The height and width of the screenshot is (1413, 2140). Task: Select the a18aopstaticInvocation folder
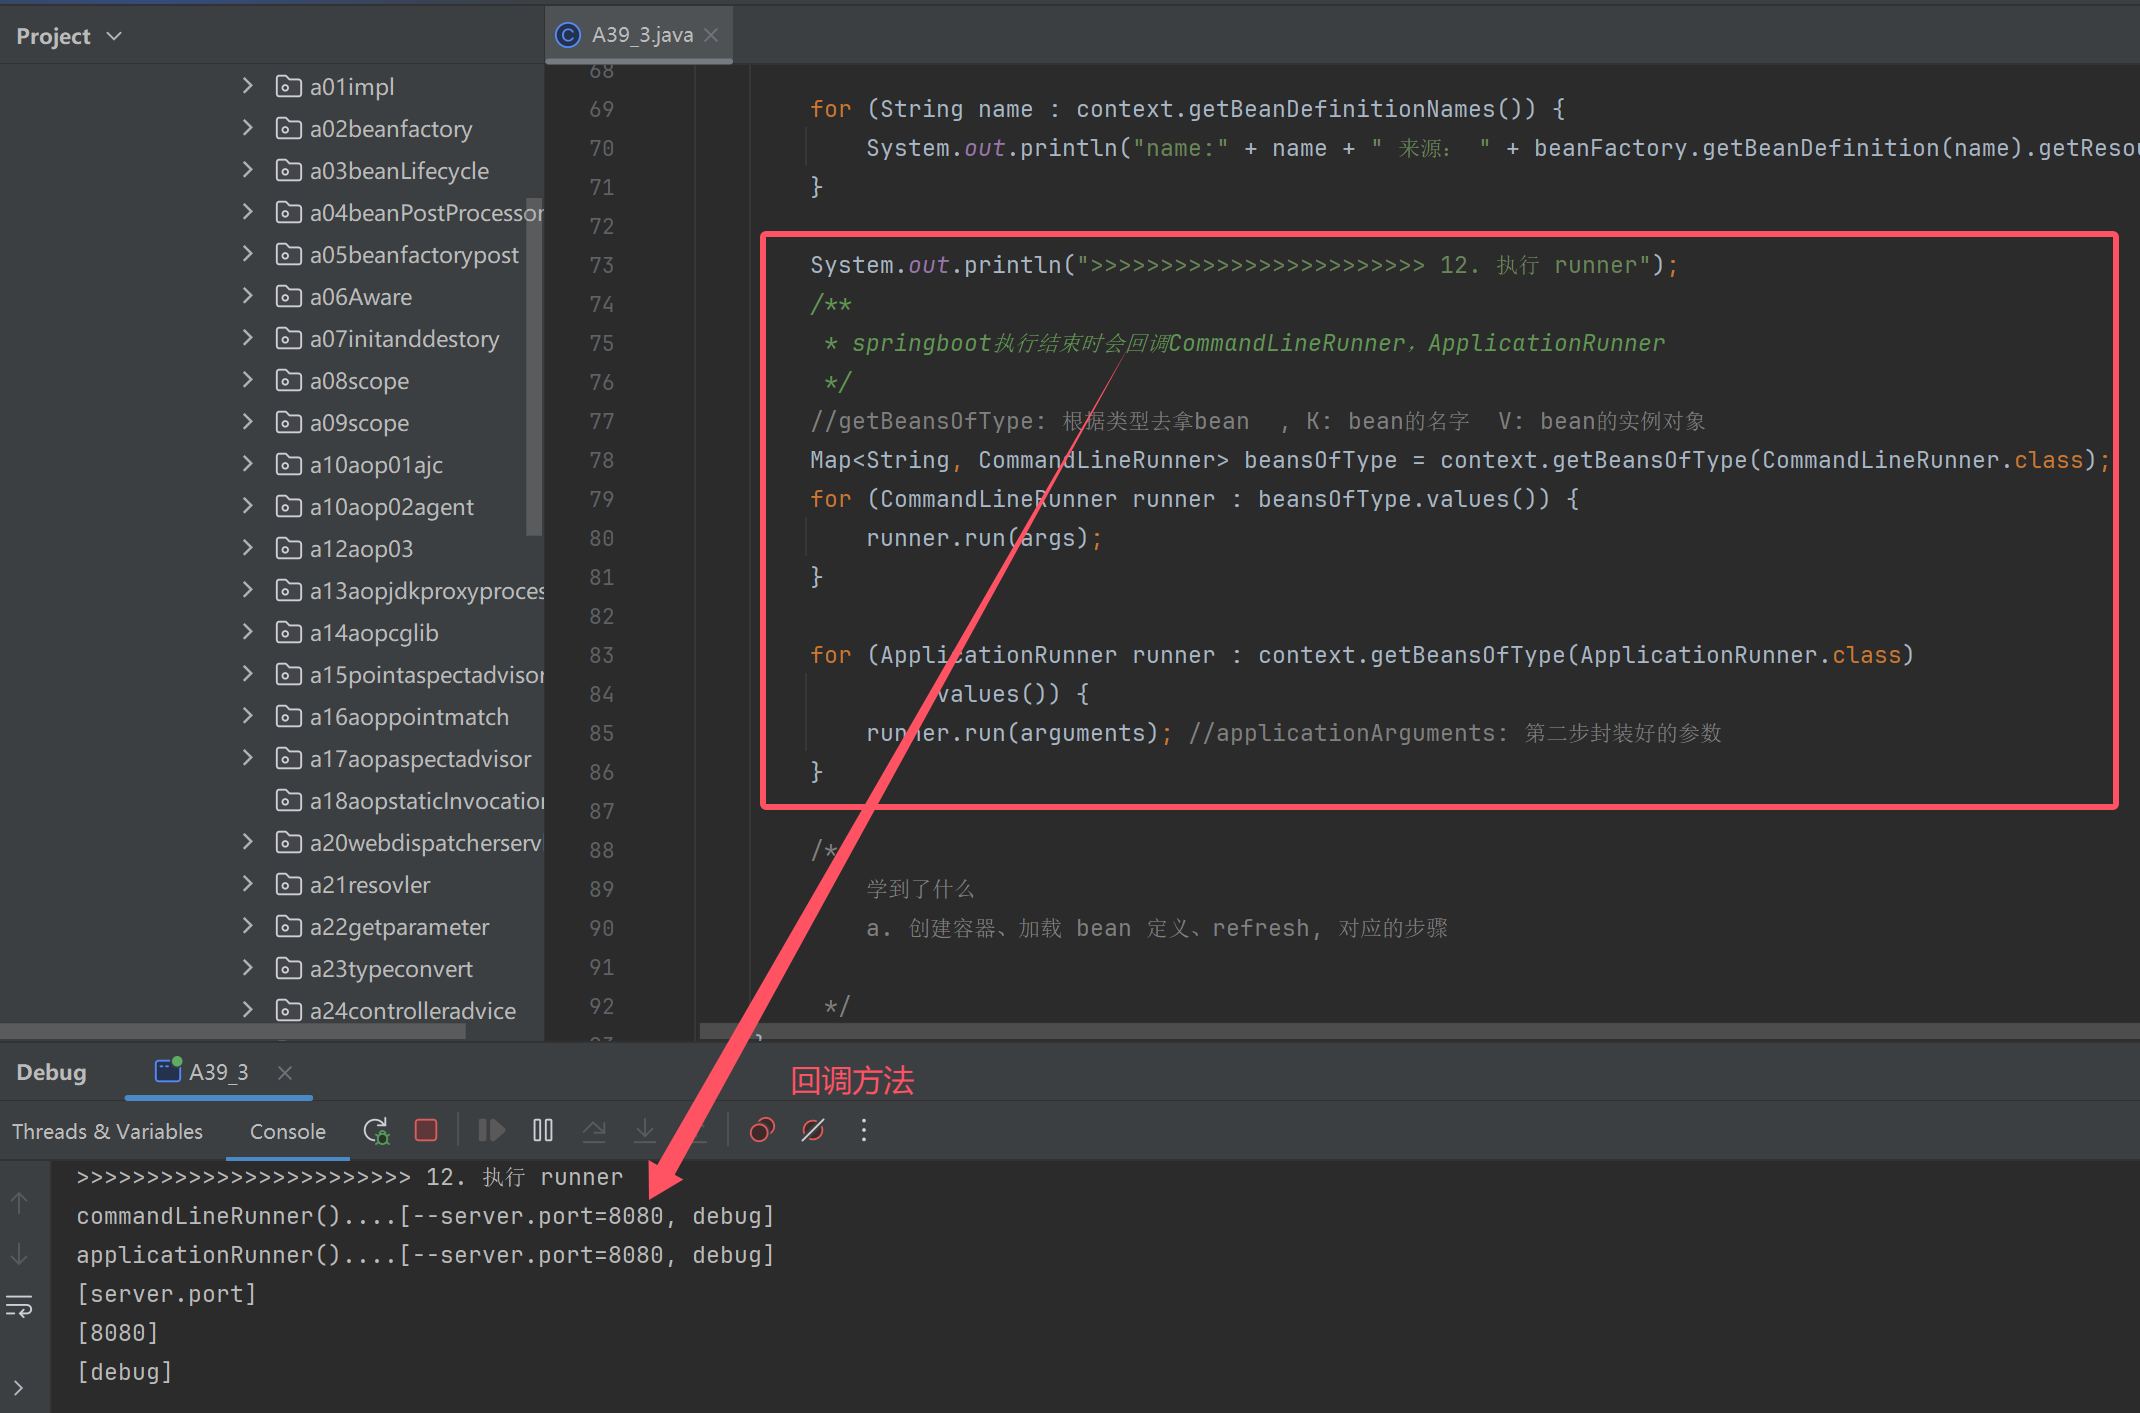click(x=410, y=800)
